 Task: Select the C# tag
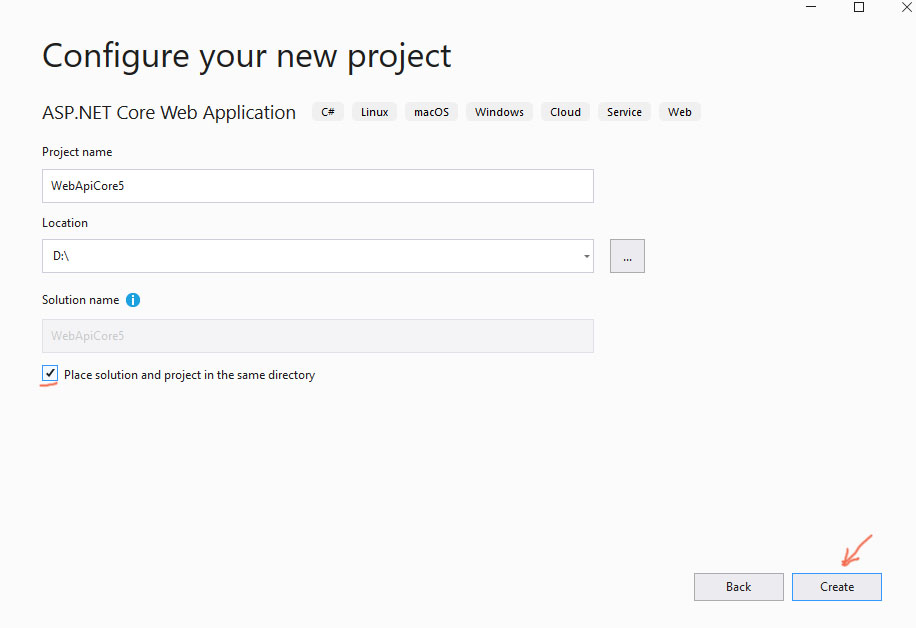coord(327,112)
